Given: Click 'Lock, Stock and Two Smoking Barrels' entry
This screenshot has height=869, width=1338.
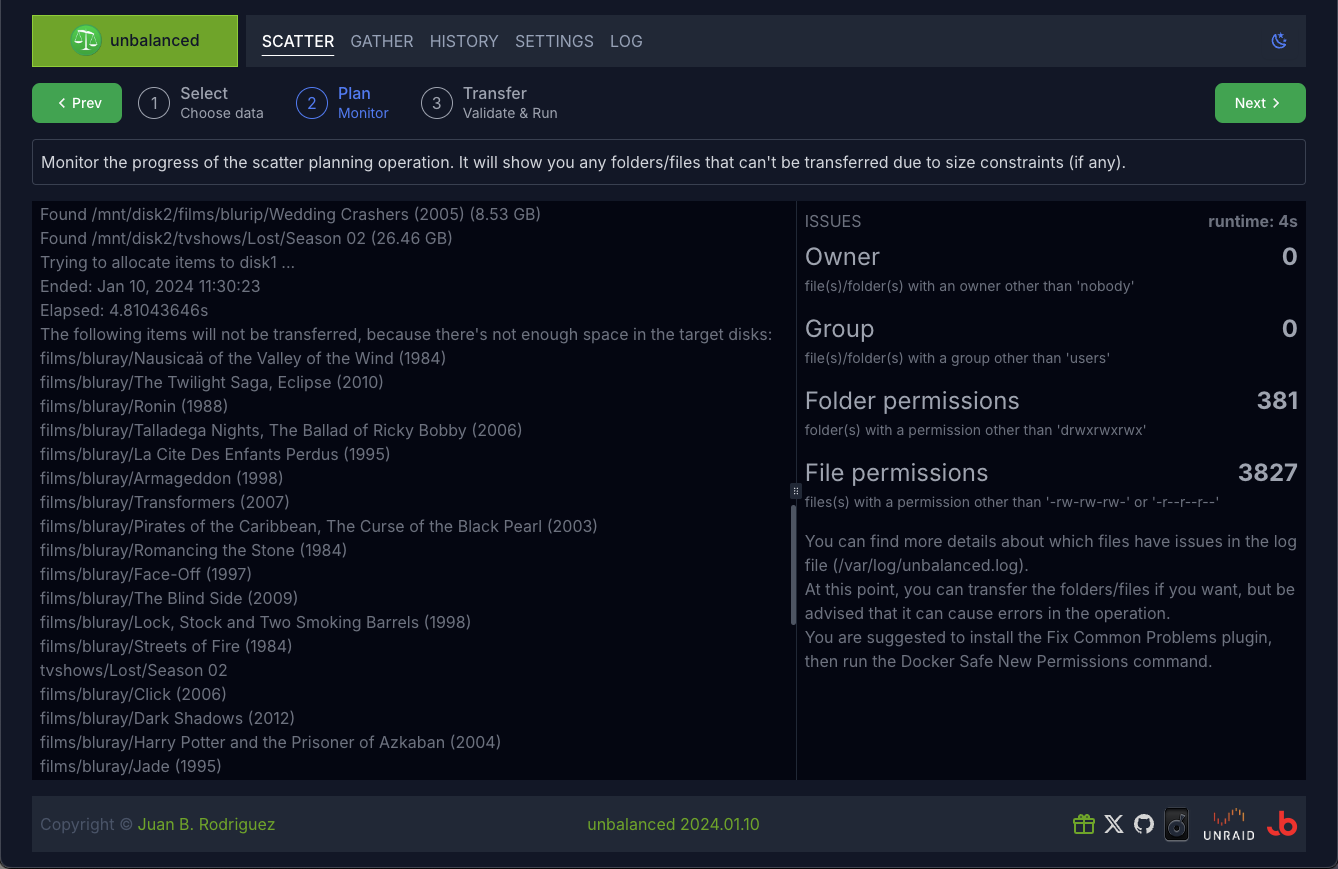Looking at the screenshot, I should click(255, 622).
